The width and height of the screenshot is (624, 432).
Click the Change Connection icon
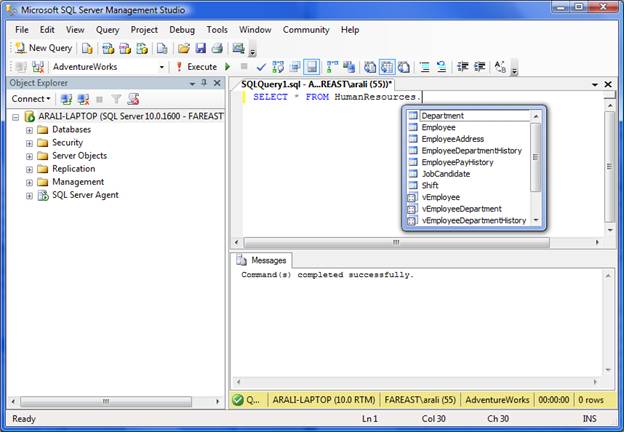coord(38,67)
